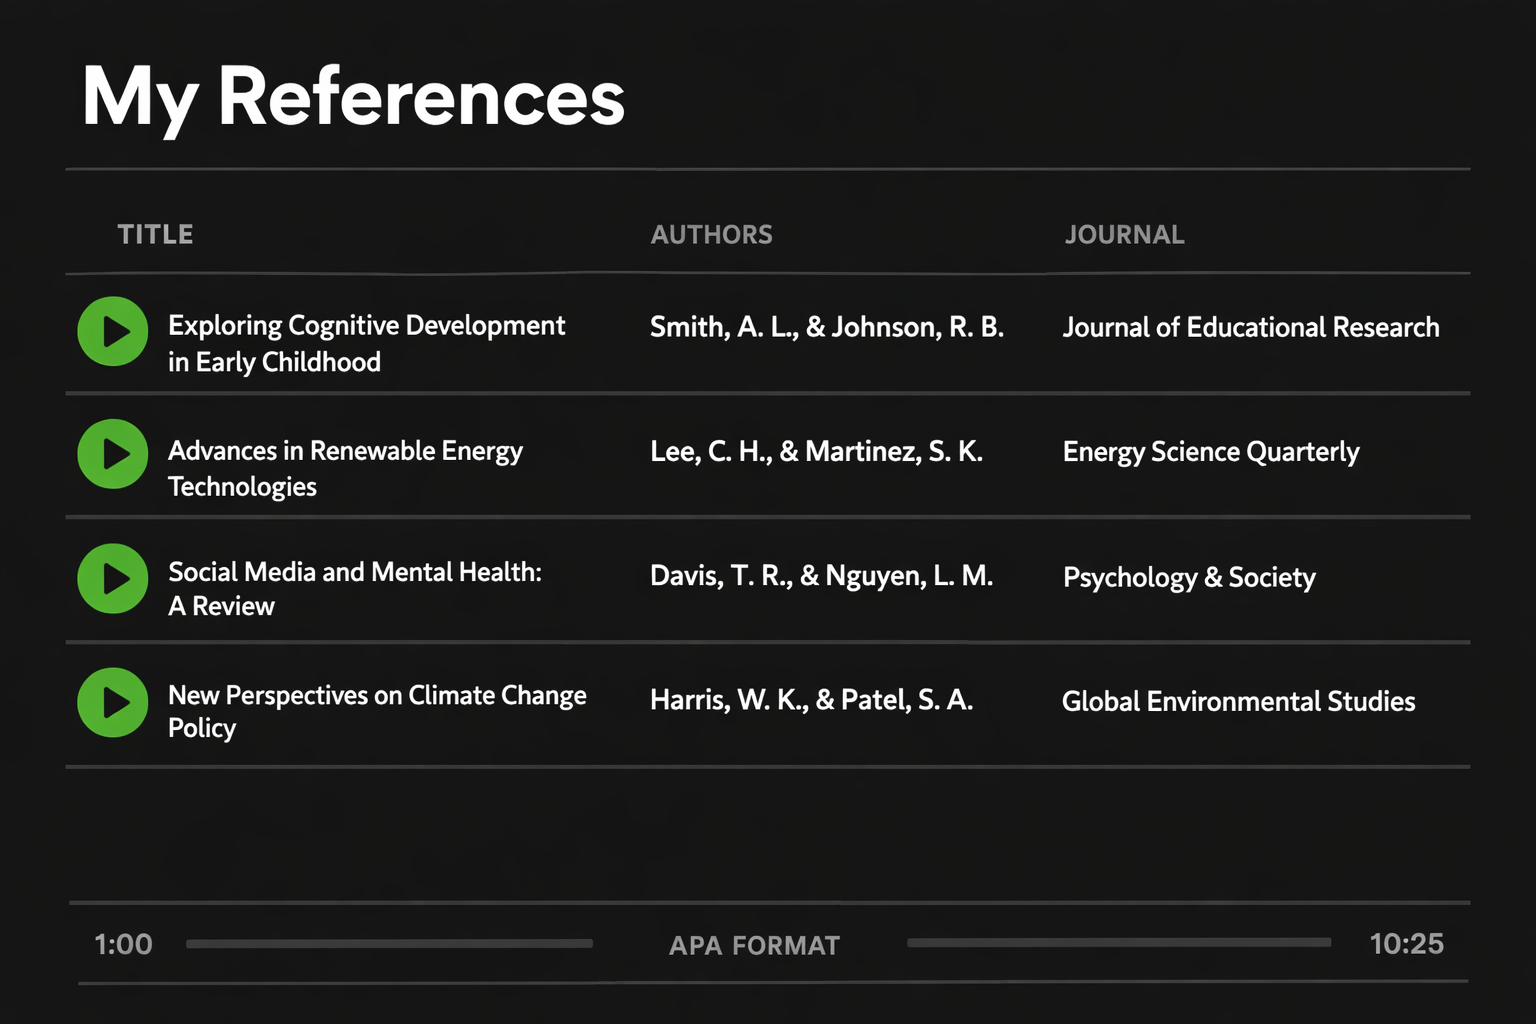The width and height of the screenshot is (1536, 1024).
Task: Click the total time 10:25
Action: pyautogui.click(x=1407, y=943)
